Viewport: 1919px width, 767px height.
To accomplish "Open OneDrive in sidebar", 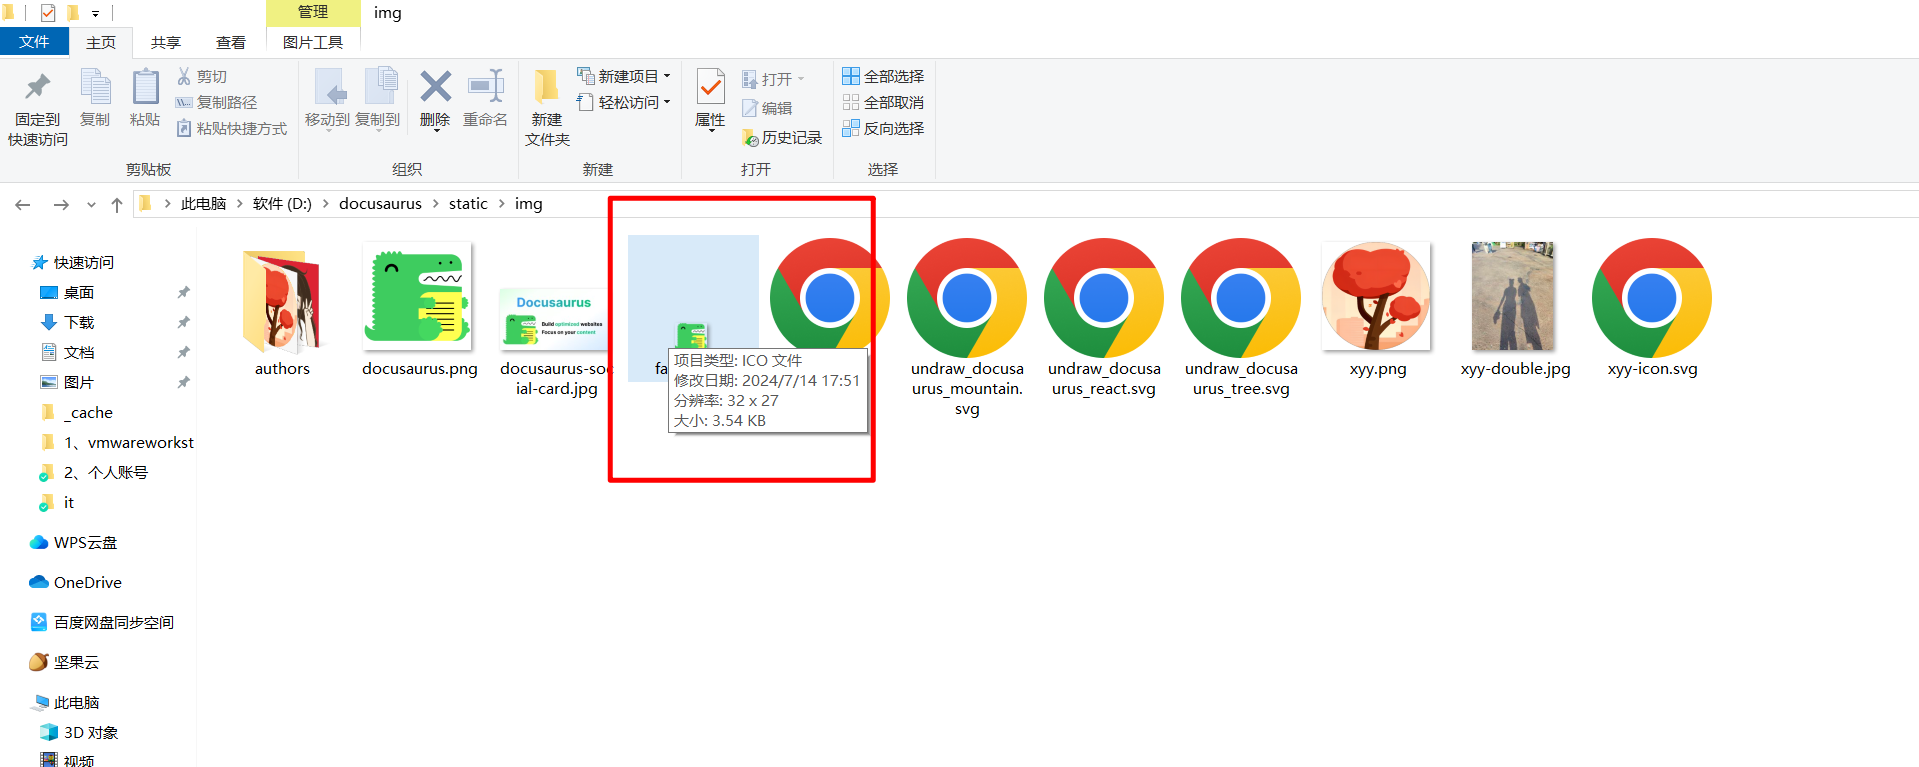I will point(76,582).
